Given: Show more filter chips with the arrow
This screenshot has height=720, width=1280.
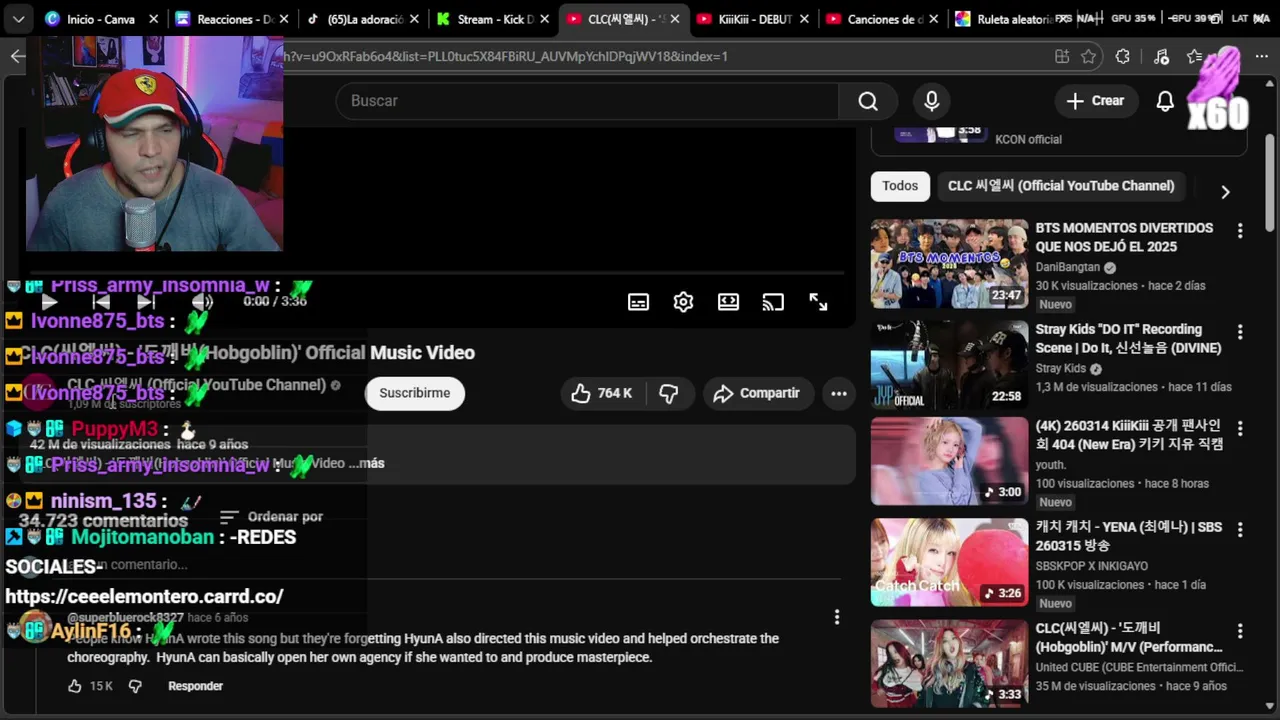Looking at the screenshot, I should click(1225, 192).
